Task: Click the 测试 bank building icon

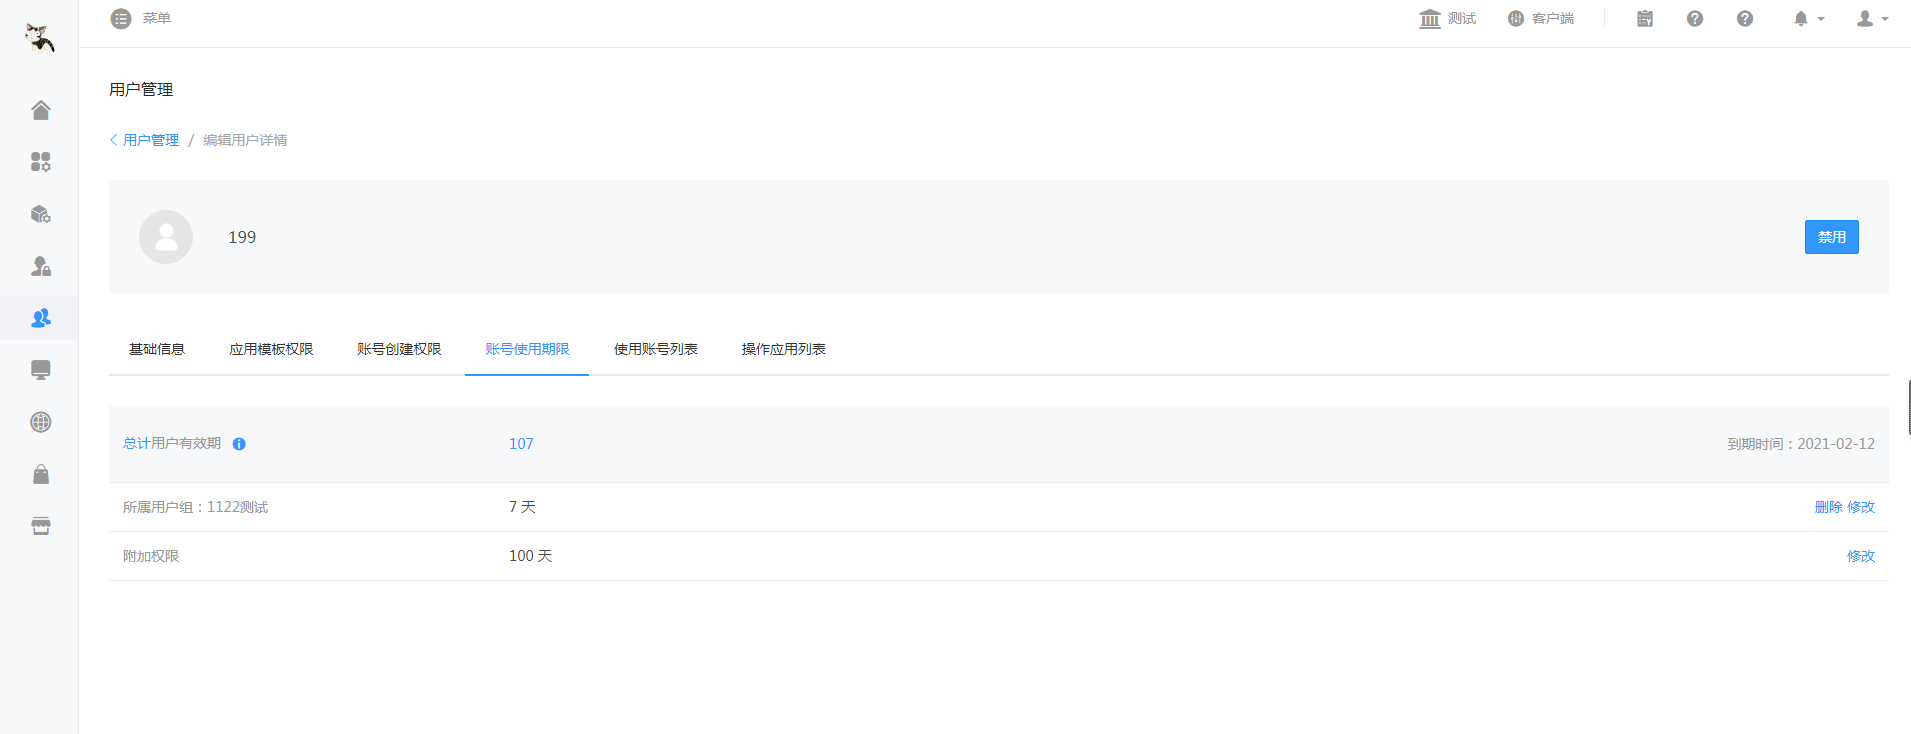Action: (x=1430, y=19)
